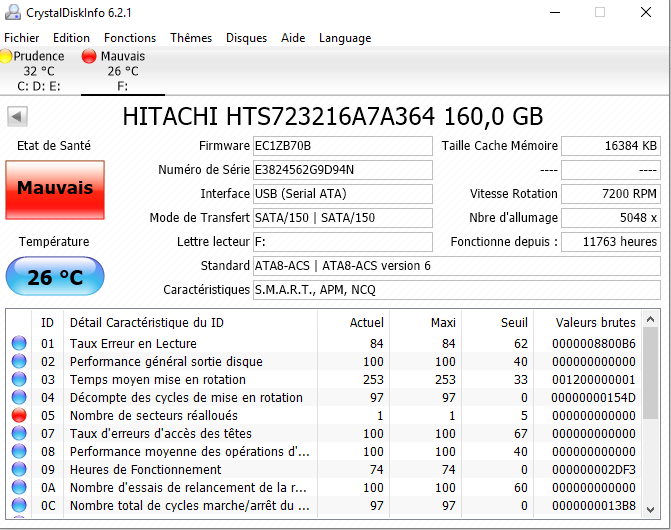The width and height of the screenshot is (671, 530).
Task: Click the rotation speed field 7200 RPM
Action: pyautogui.click(x=611, y=194)
